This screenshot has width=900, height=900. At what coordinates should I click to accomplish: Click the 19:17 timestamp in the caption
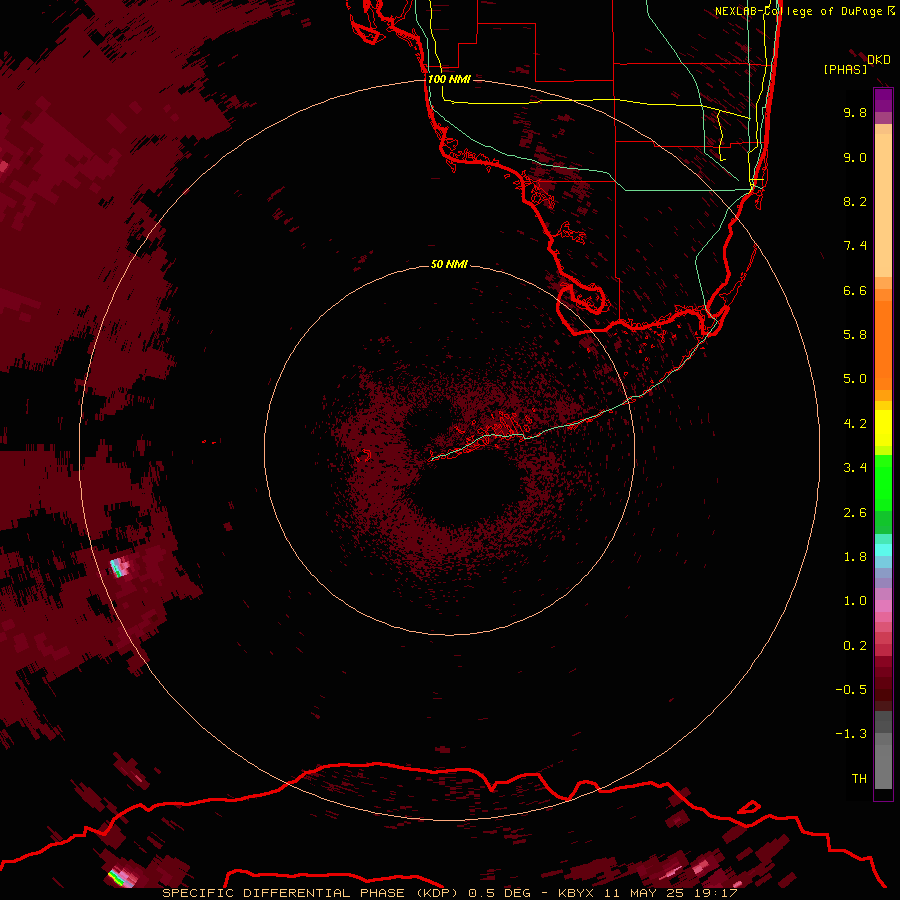(x=715, y=893)
